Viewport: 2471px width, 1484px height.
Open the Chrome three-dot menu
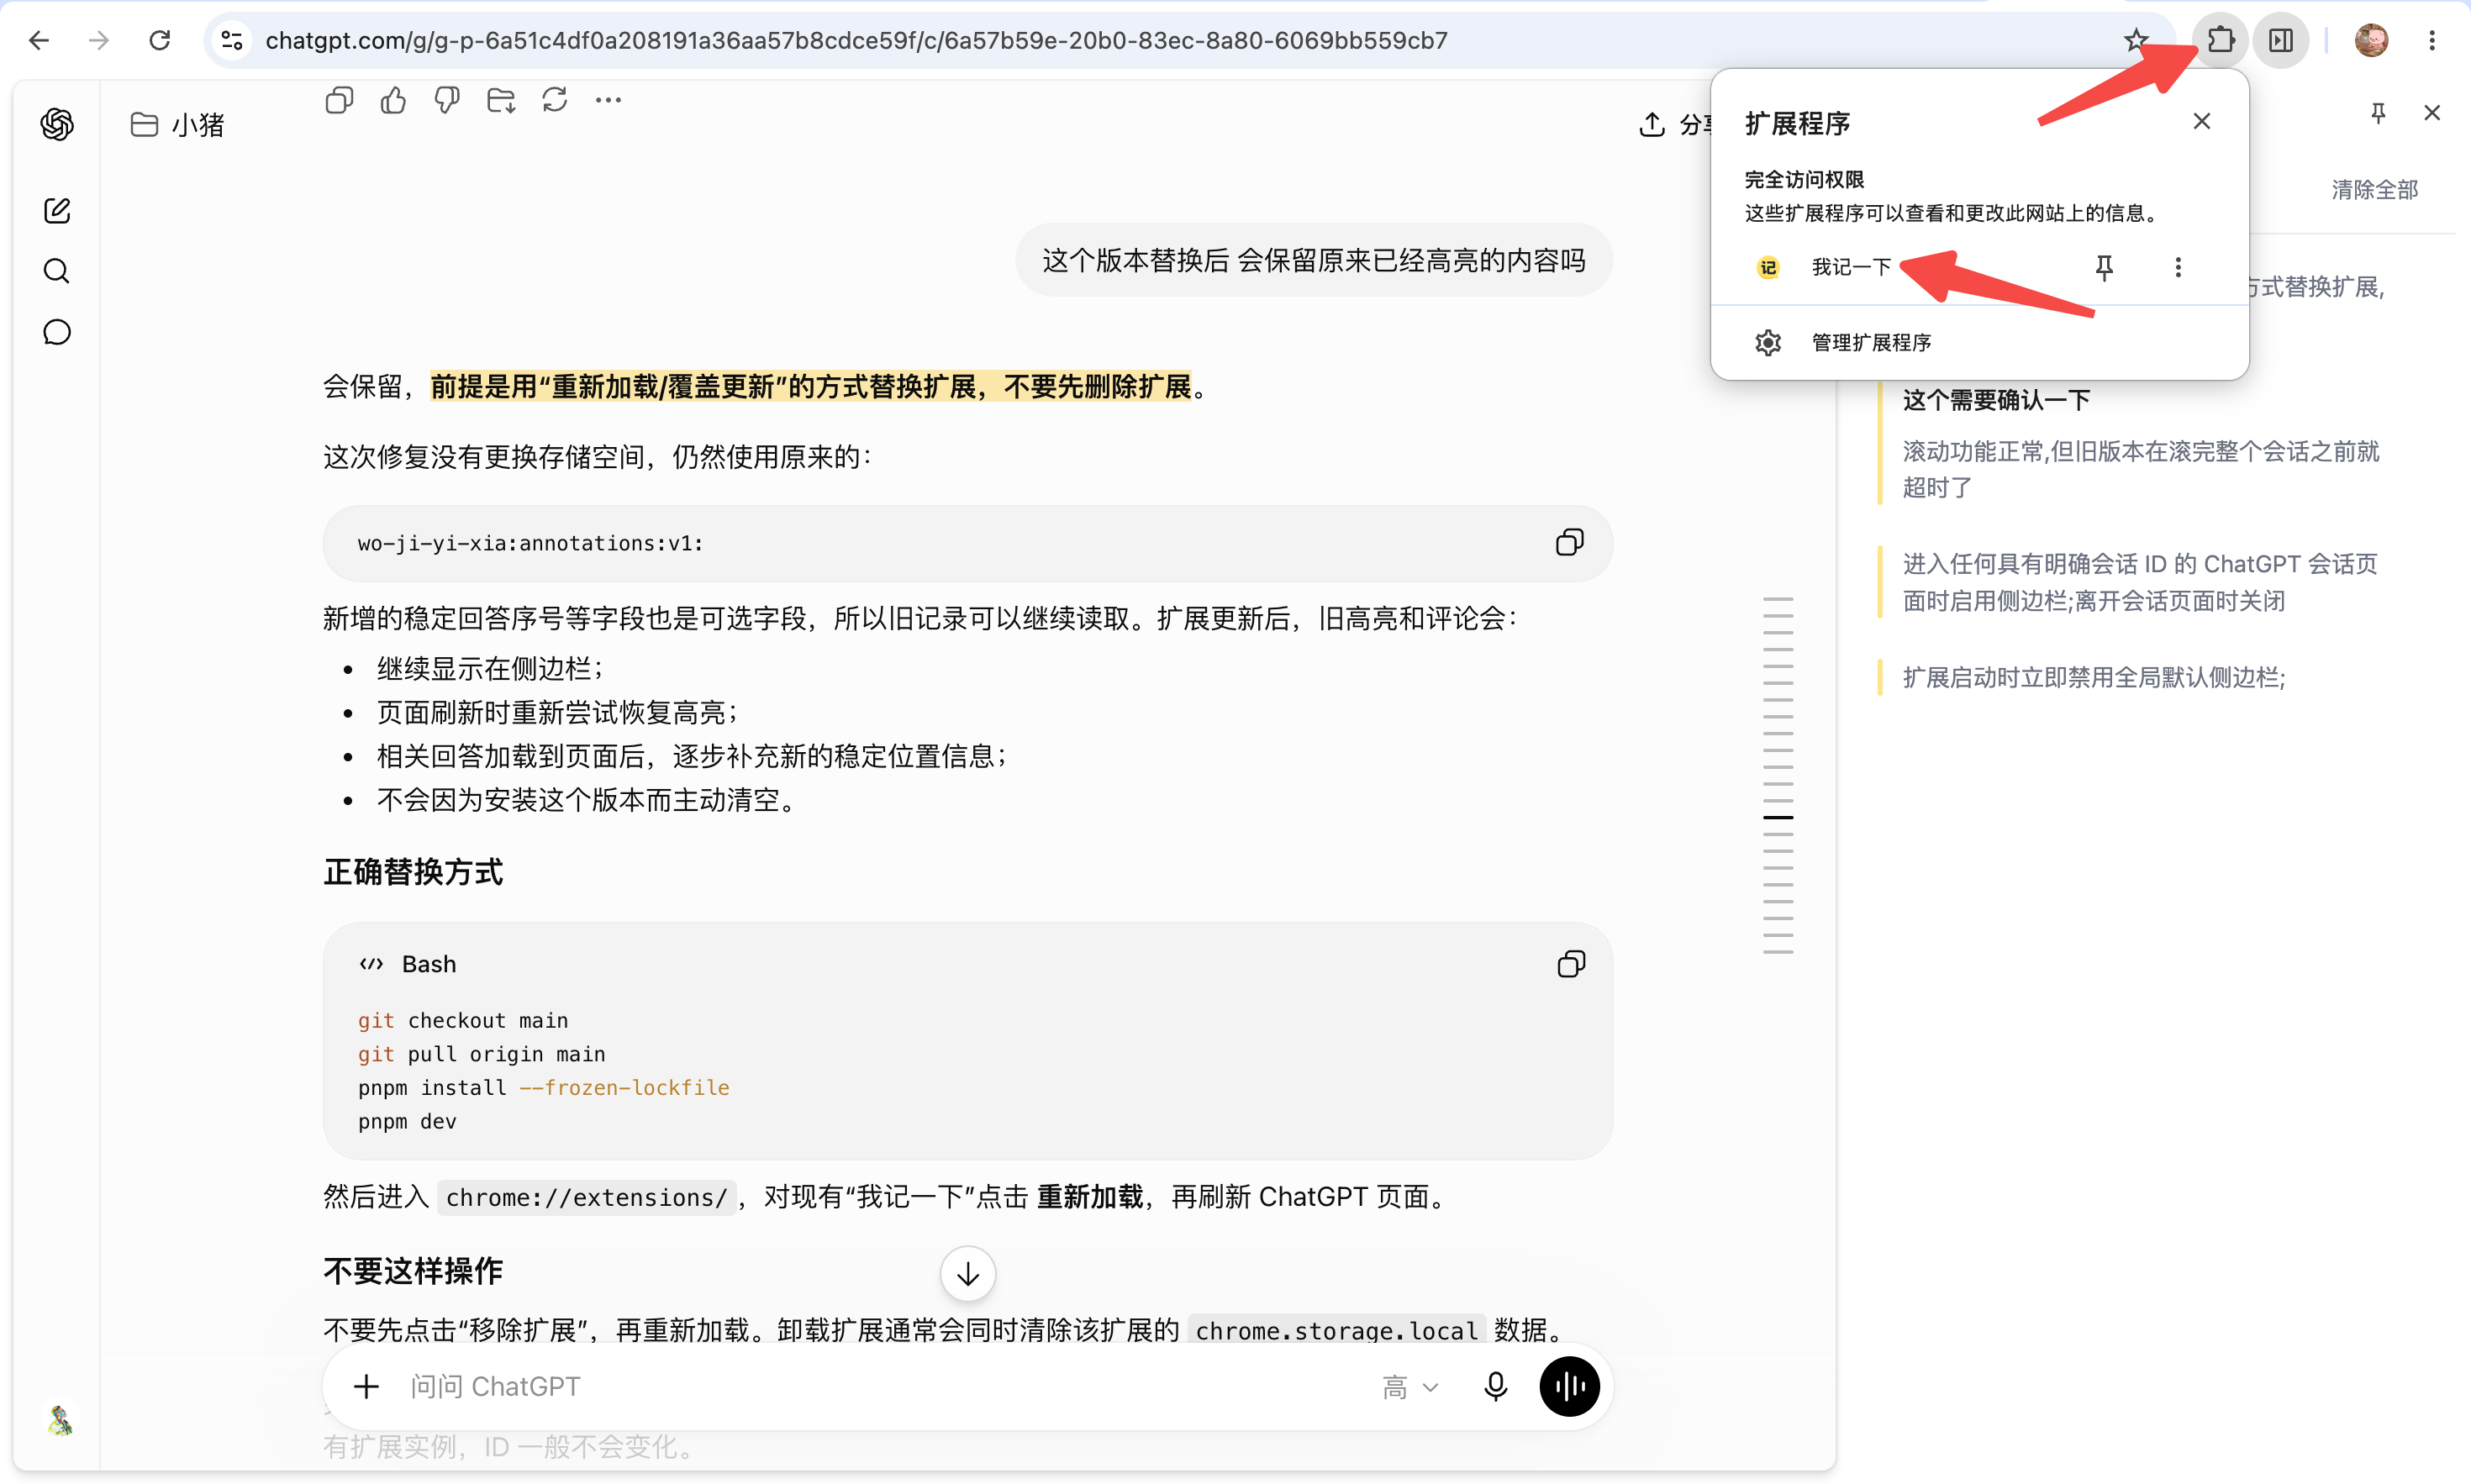[2432, 40]
